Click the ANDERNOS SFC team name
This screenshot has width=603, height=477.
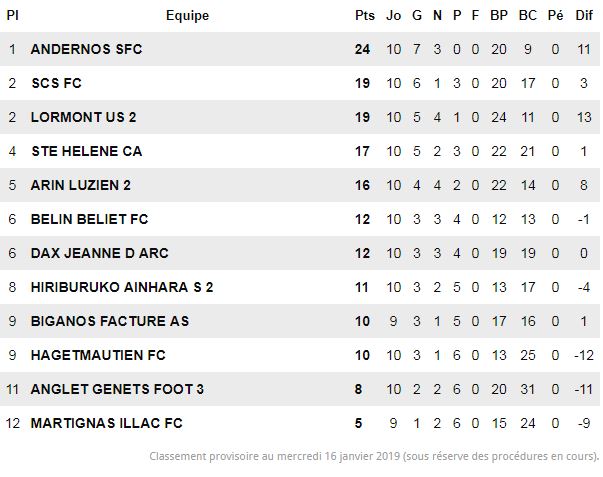[87, 49]
